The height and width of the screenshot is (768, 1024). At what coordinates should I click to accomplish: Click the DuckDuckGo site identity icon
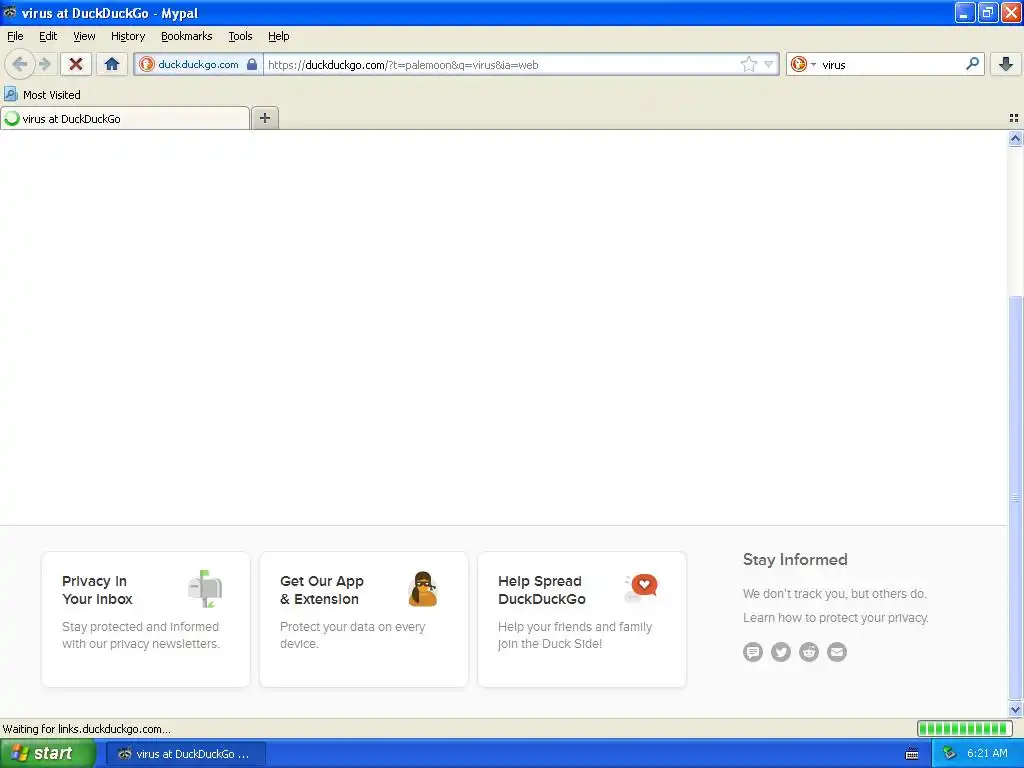pos(147,64)
